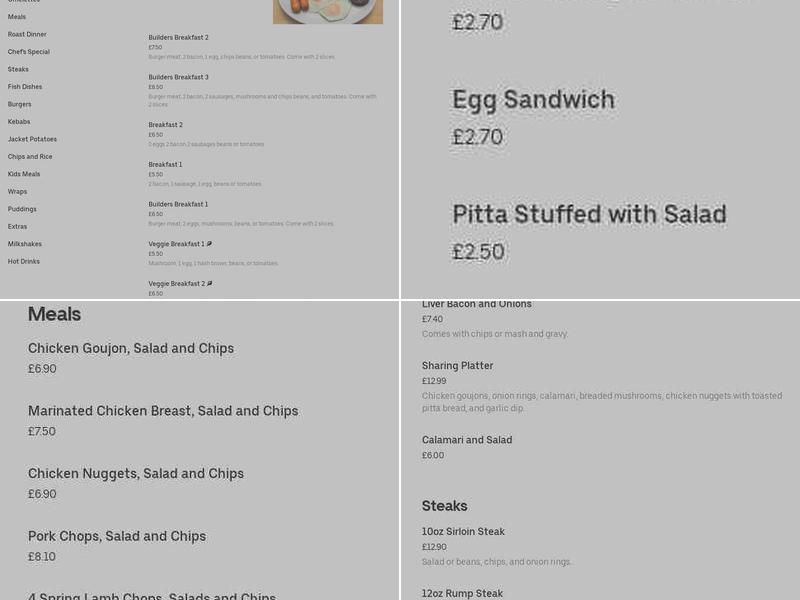Screen dimensions: 800x600
Task: Click the Egg Sandwich item
Action: (x=534, y=100)
